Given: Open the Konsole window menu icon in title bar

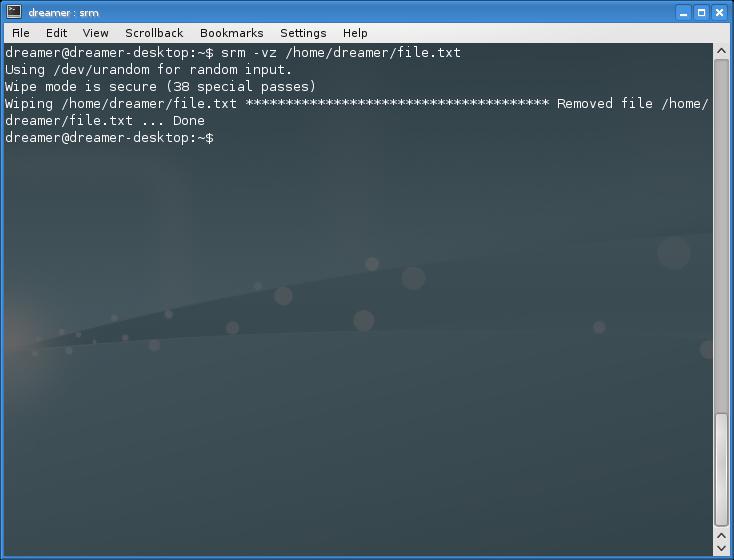Looking at the screenshot, I should [x=13, y=13].
